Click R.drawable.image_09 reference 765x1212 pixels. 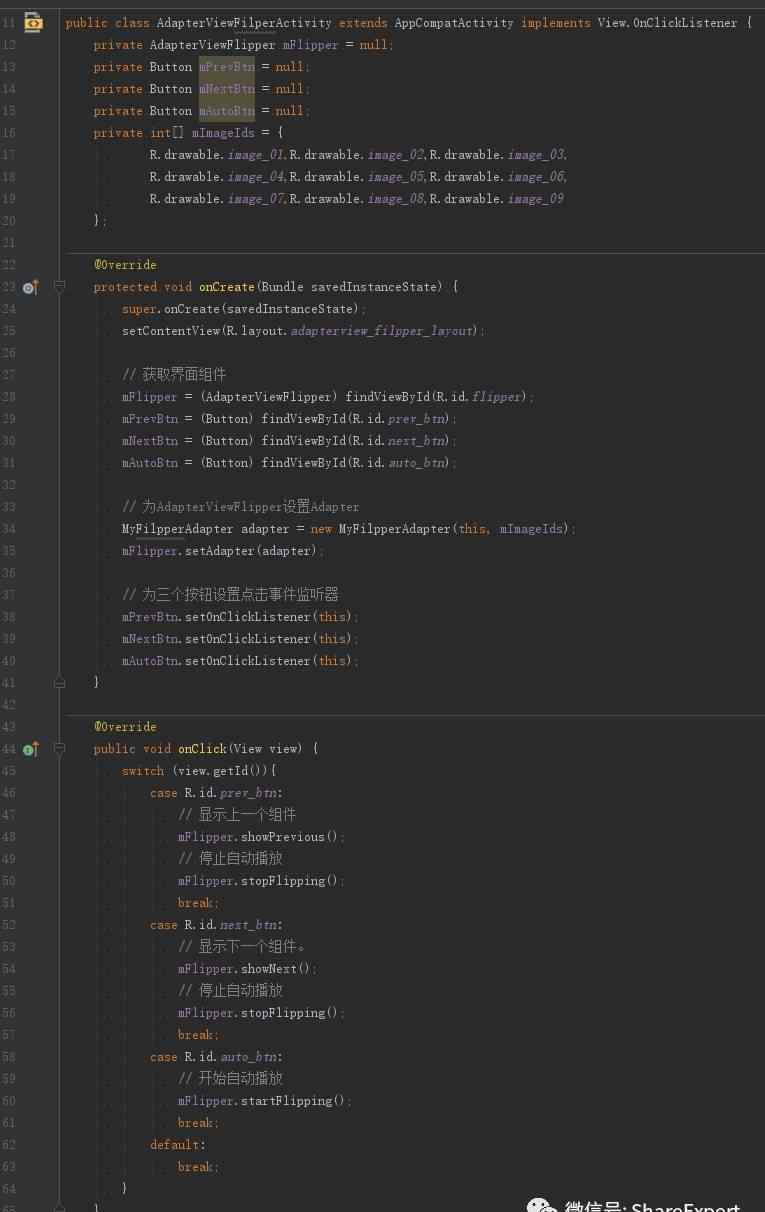coord(497,199)
